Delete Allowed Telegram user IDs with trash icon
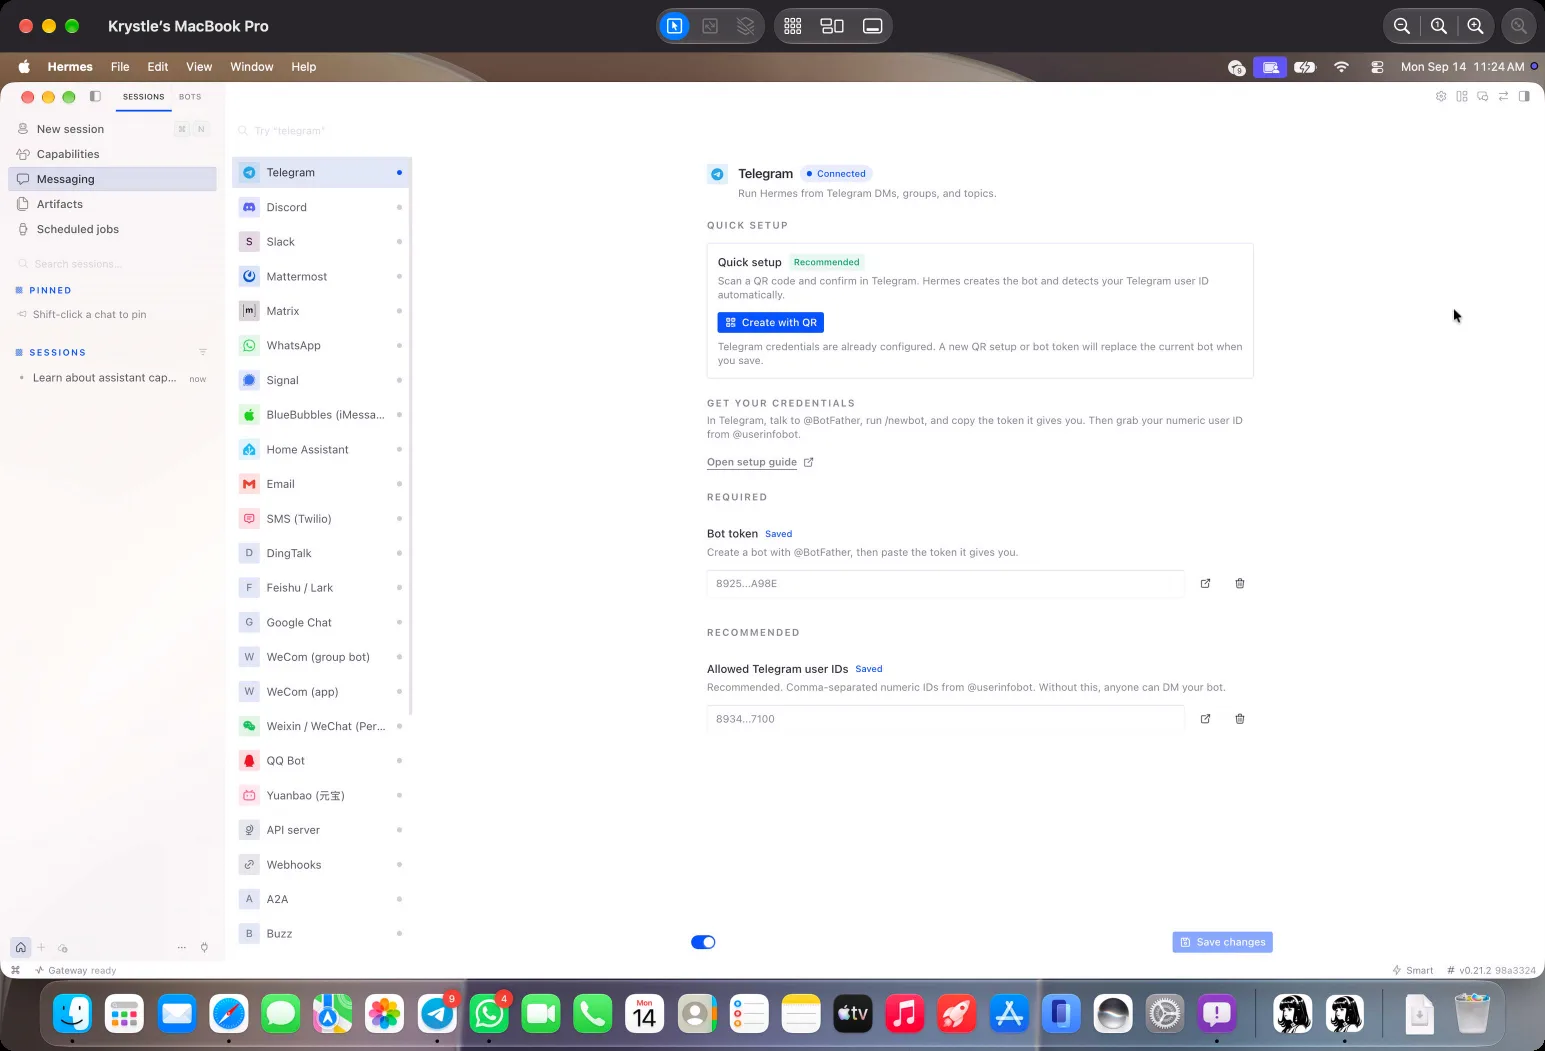 pos(1240,719)
